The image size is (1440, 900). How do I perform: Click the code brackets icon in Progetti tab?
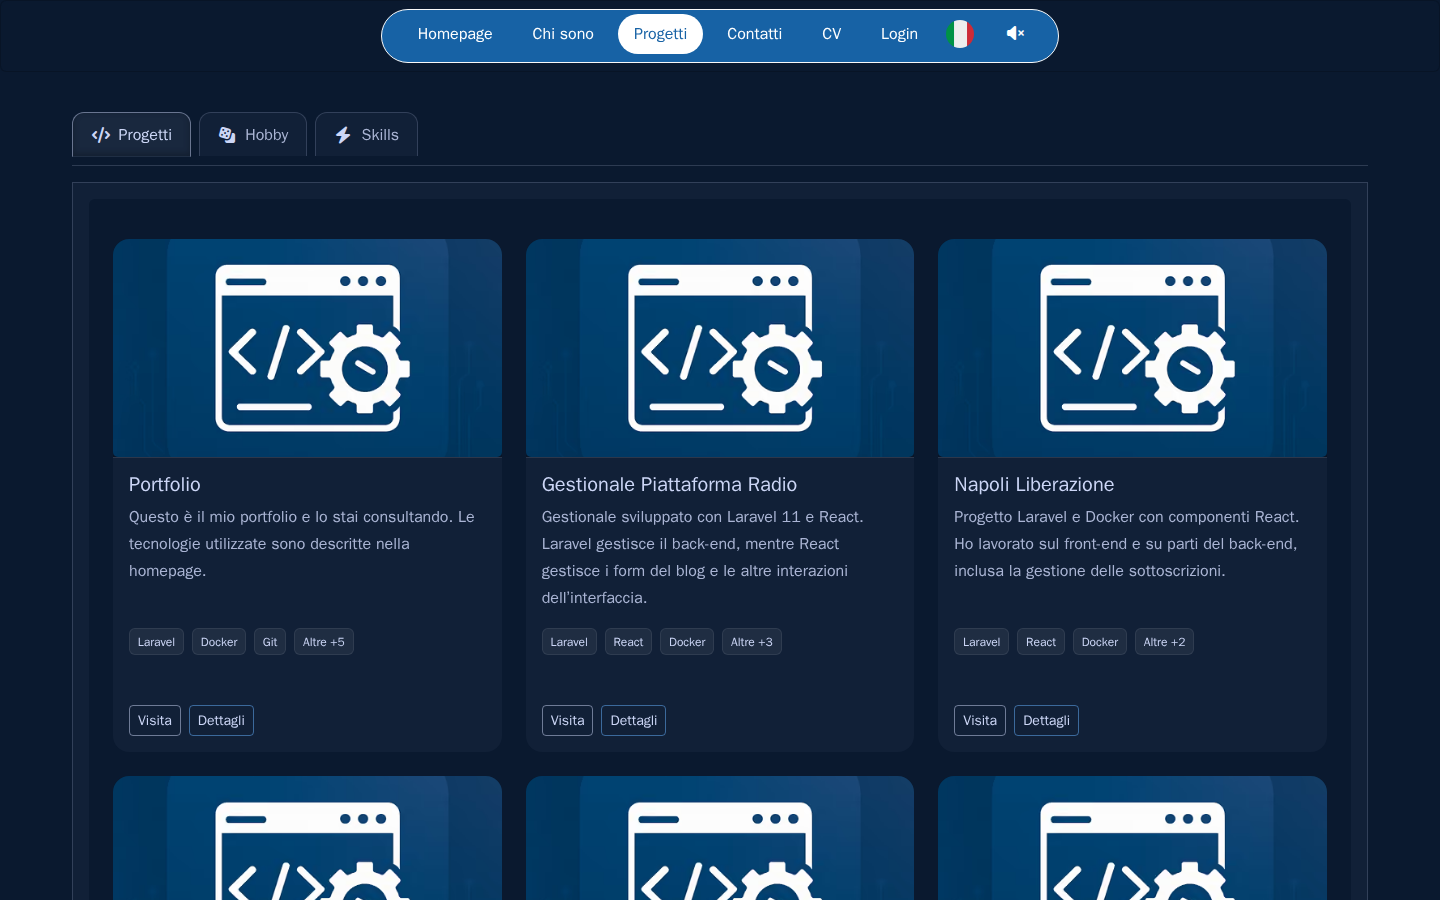(101, 135)
